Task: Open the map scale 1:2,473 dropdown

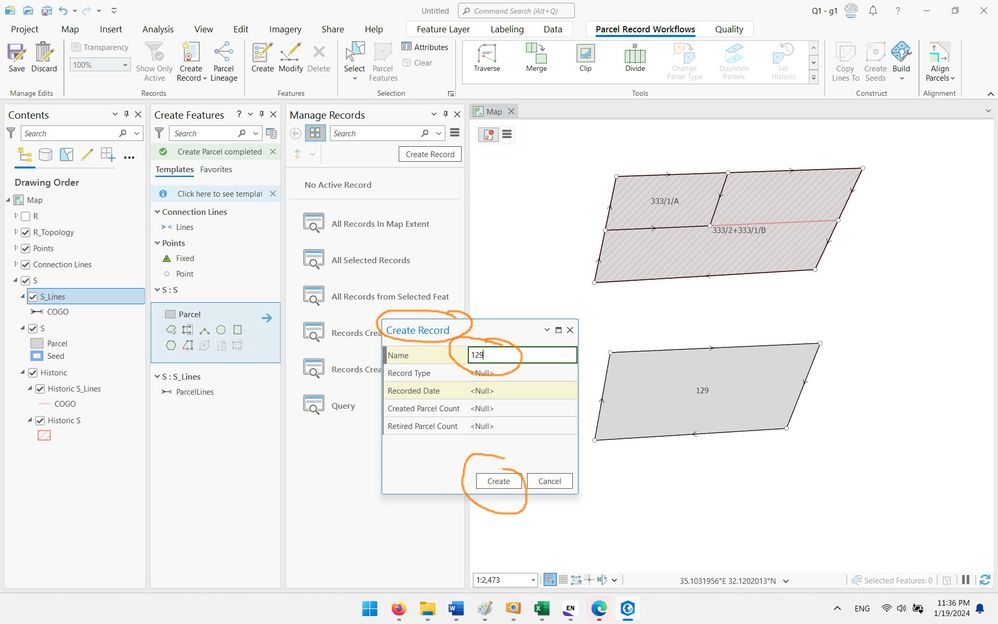Action: (x=533, y=580)
